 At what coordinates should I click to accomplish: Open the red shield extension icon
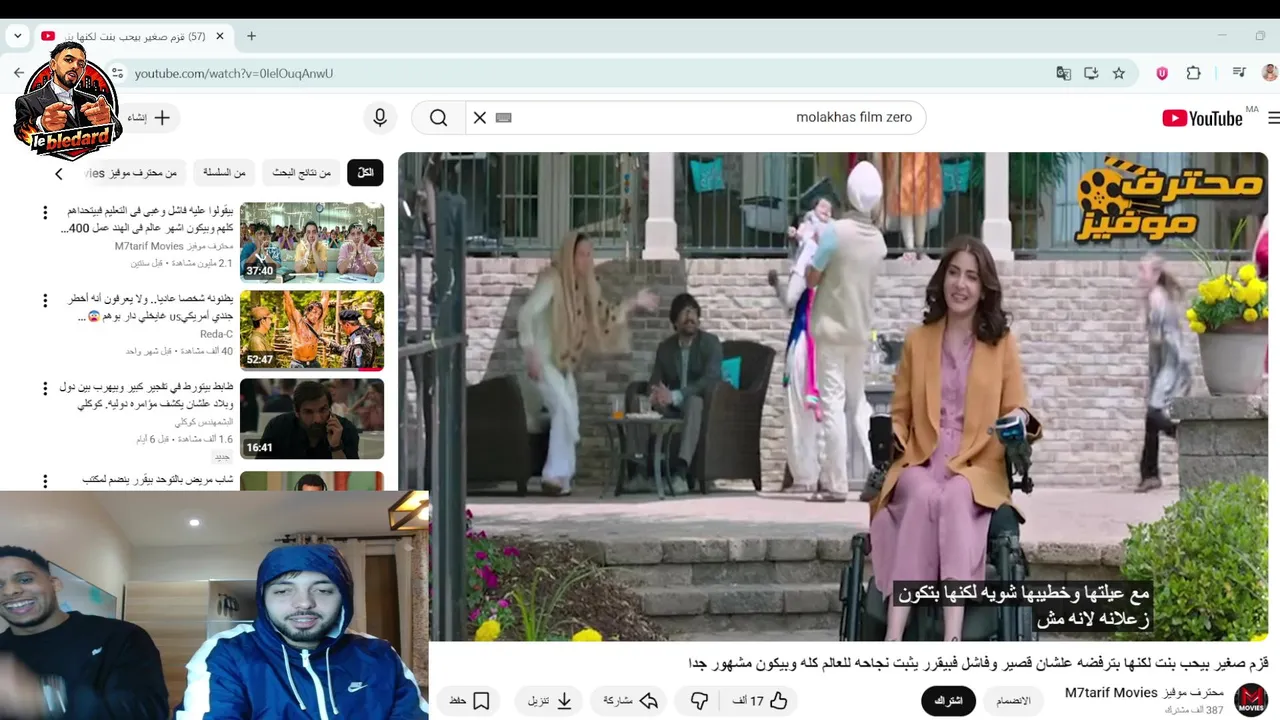point(1162,73)
